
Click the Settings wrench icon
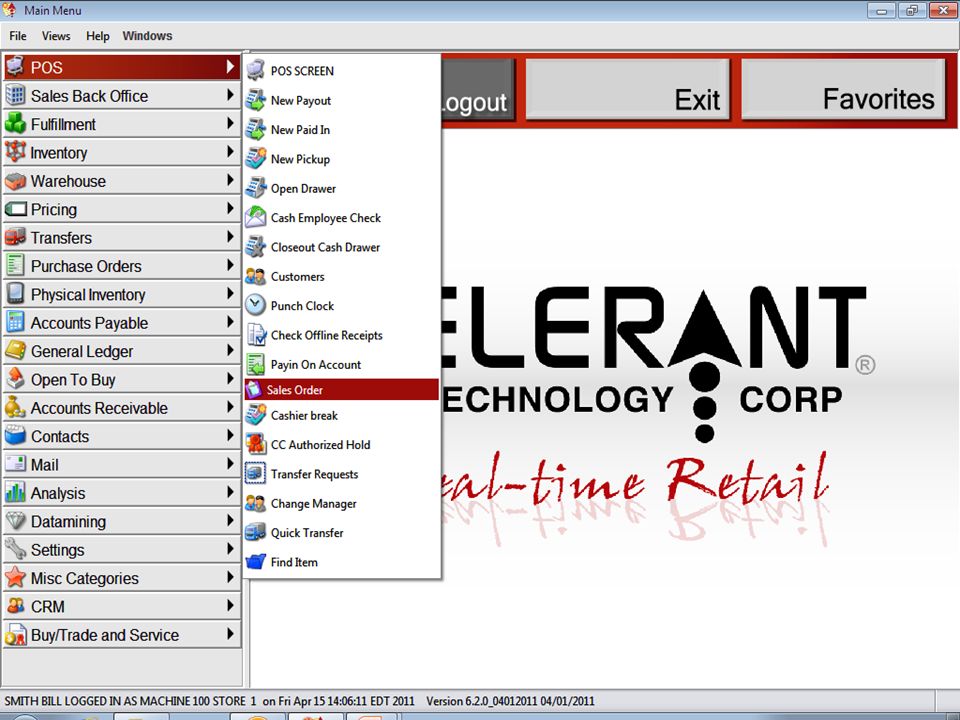click(x=15, y=549)
